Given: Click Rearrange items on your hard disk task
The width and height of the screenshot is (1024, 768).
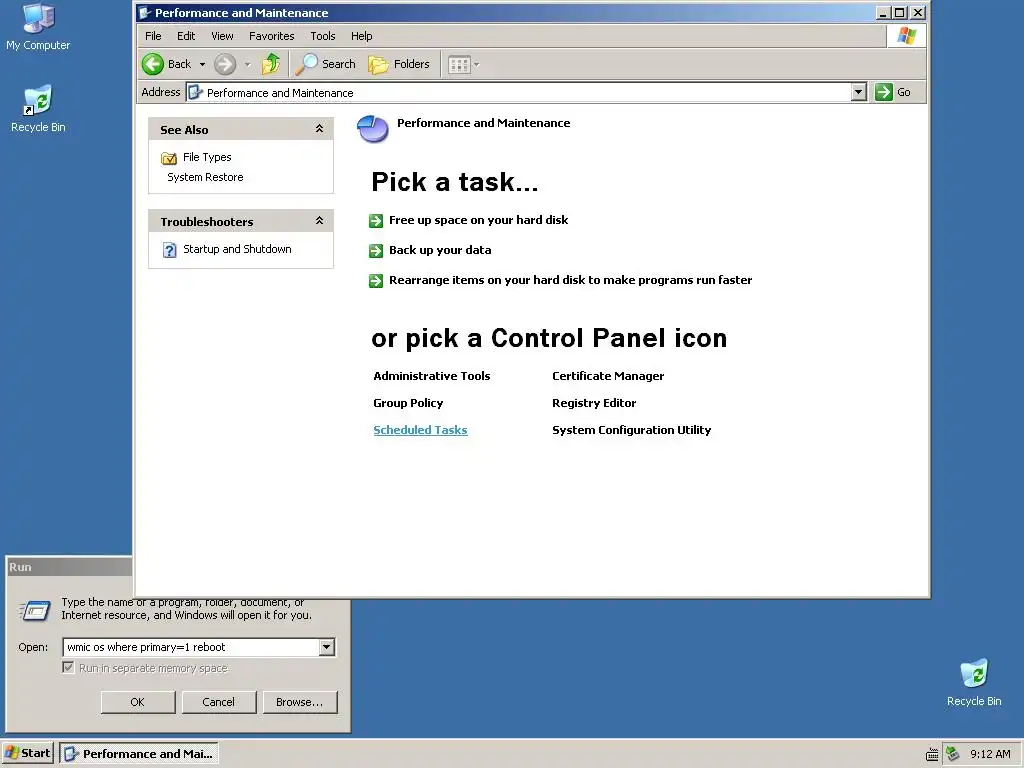Looking at the screenshot, I should (x=571, y=280).
